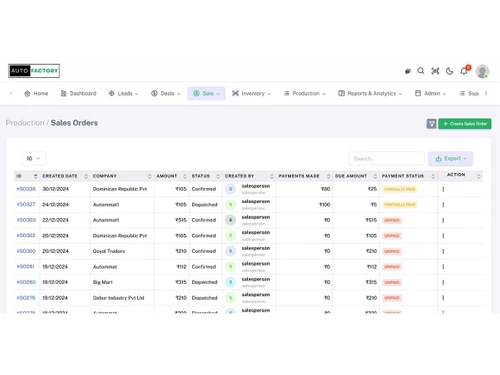
Task: Open action menu for order #SO280
Action: (443, 282)
